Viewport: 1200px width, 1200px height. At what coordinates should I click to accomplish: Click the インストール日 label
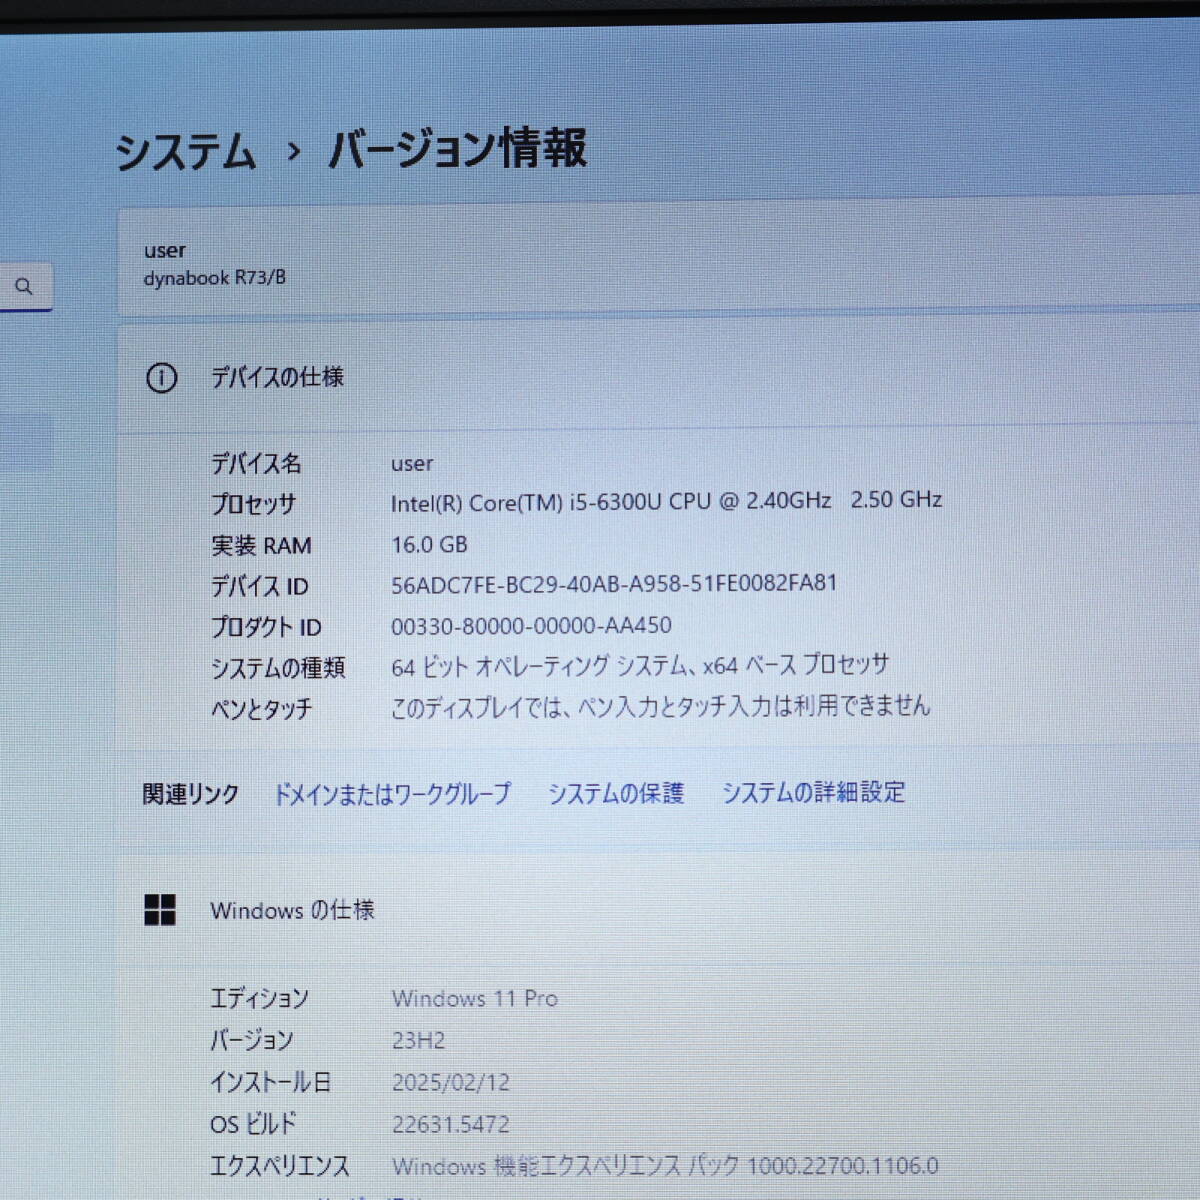click(270, 1082)
